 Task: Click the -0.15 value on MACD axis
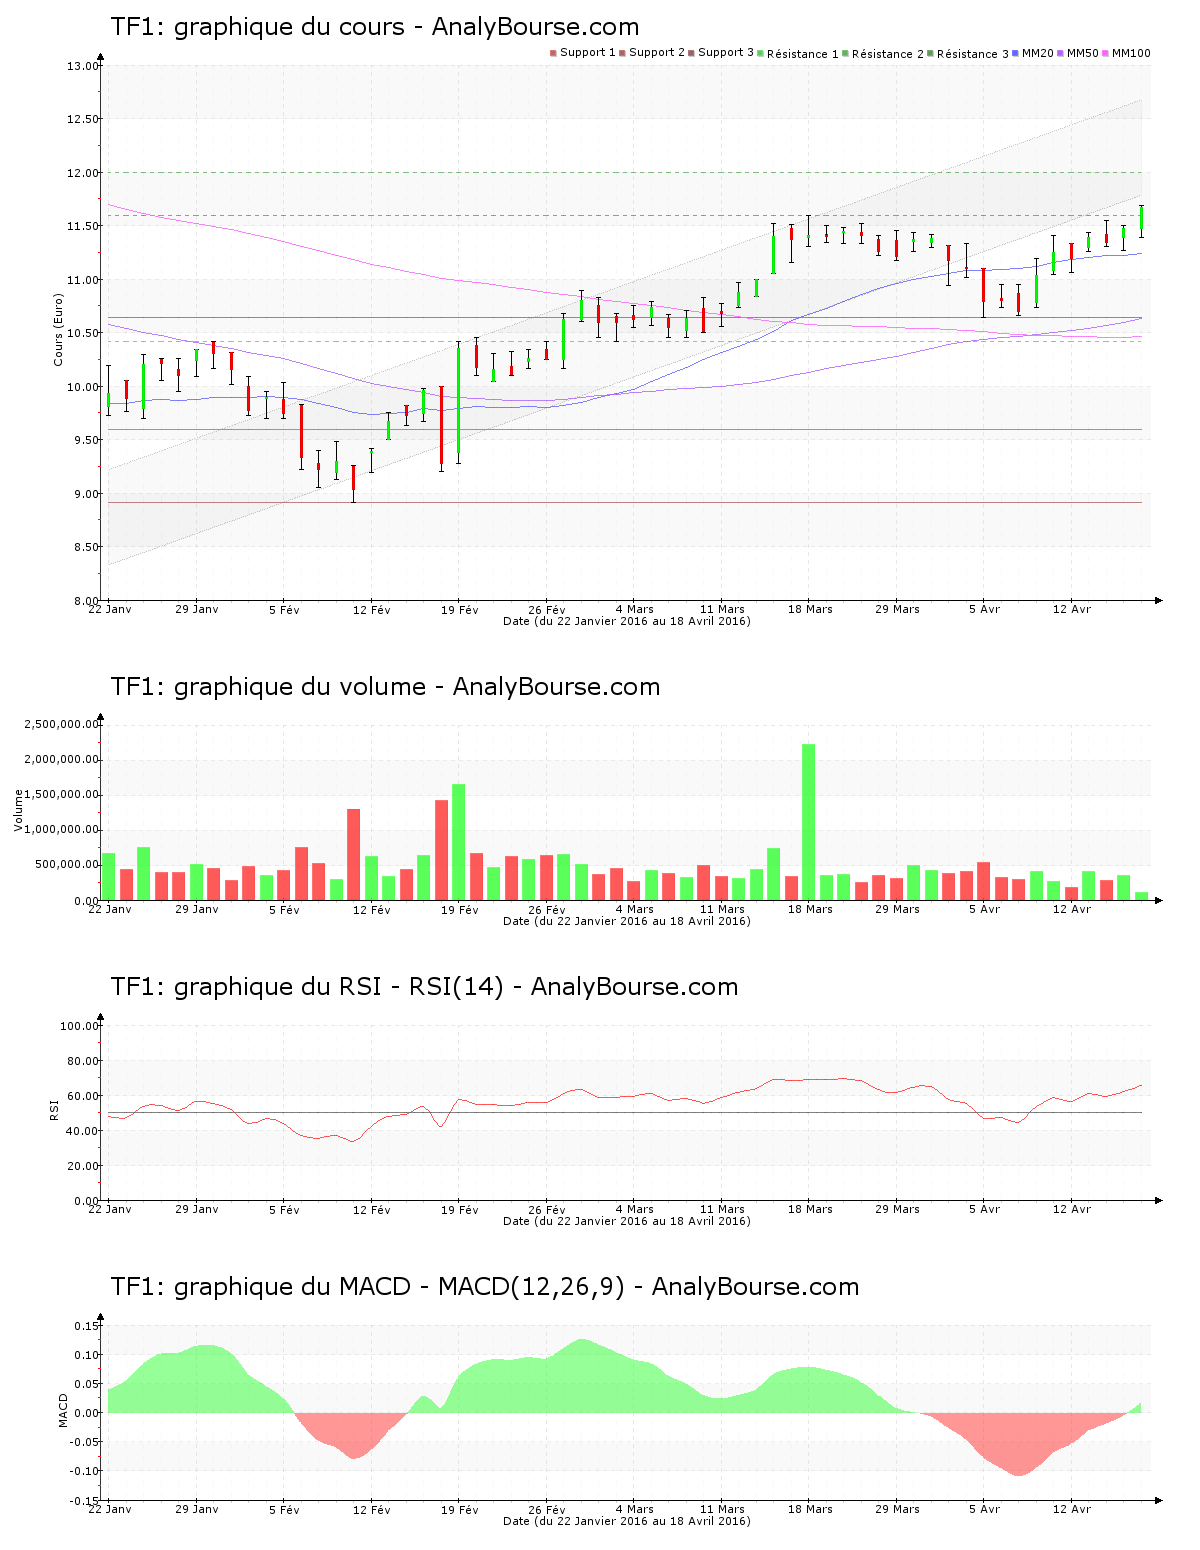85,1501
